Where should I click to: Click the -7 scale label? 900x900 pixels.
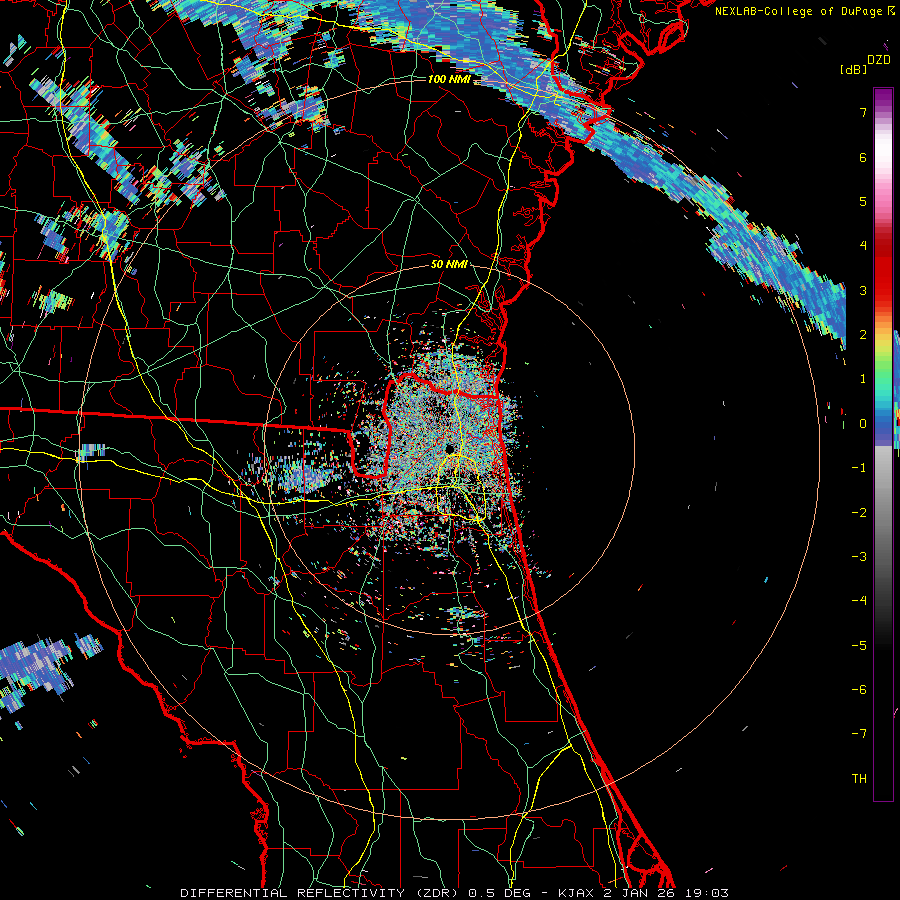[x=859, y=734]
